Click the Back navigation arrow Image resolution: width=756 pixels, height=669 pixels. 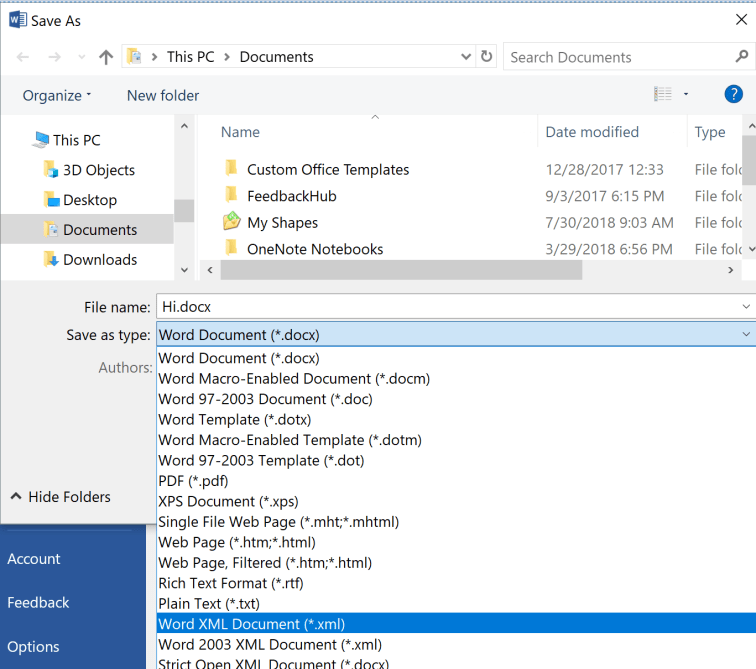coord(23,57)
